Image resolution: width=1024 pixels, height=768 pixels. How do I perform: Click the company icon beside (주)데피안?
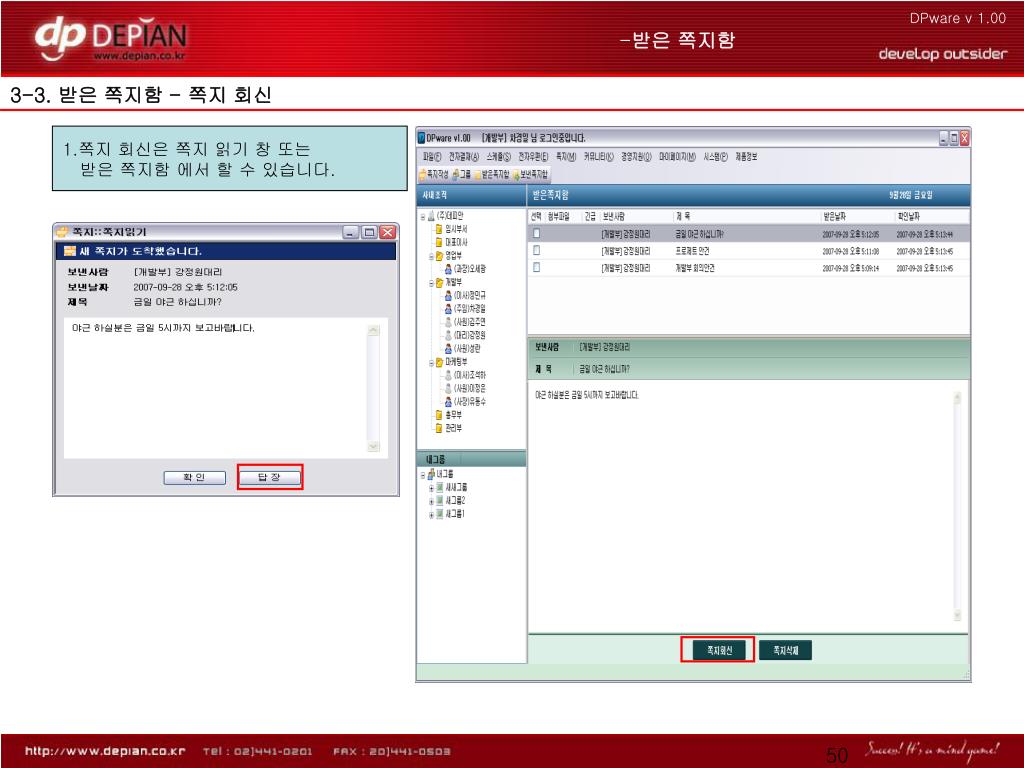click(x=431, y=216)
